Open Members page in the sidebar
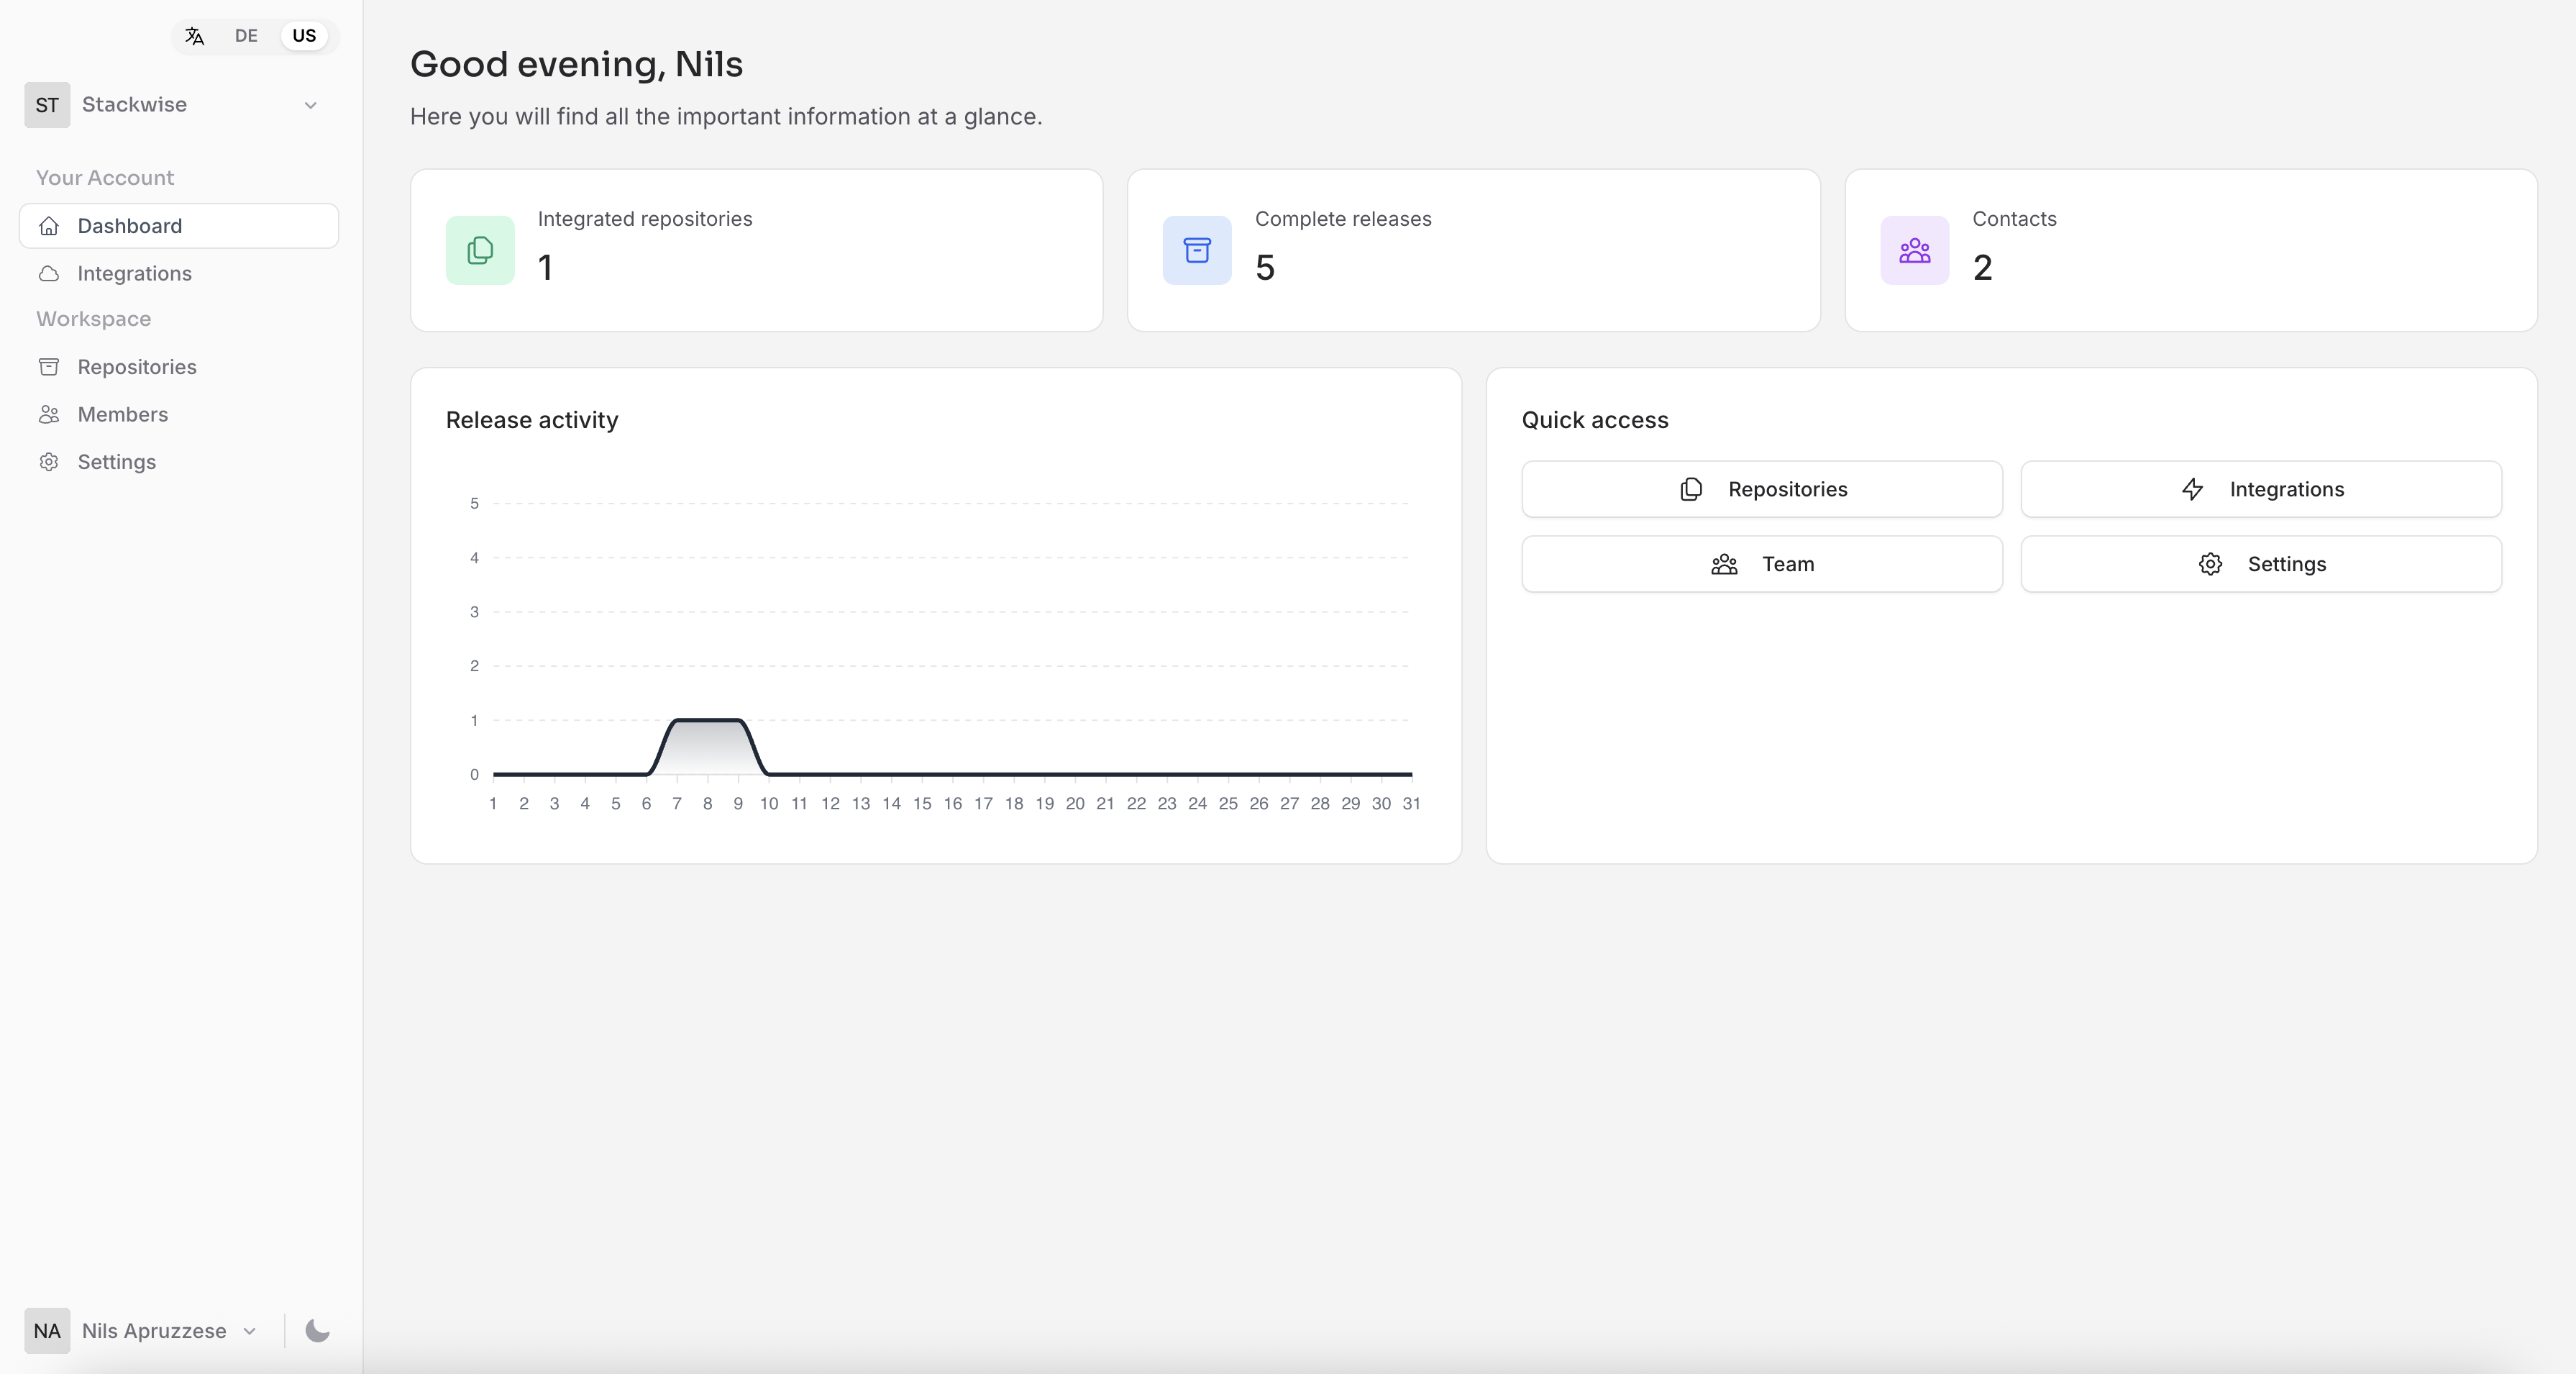Screen dimensions: 2576x1374 coord(123,414)
